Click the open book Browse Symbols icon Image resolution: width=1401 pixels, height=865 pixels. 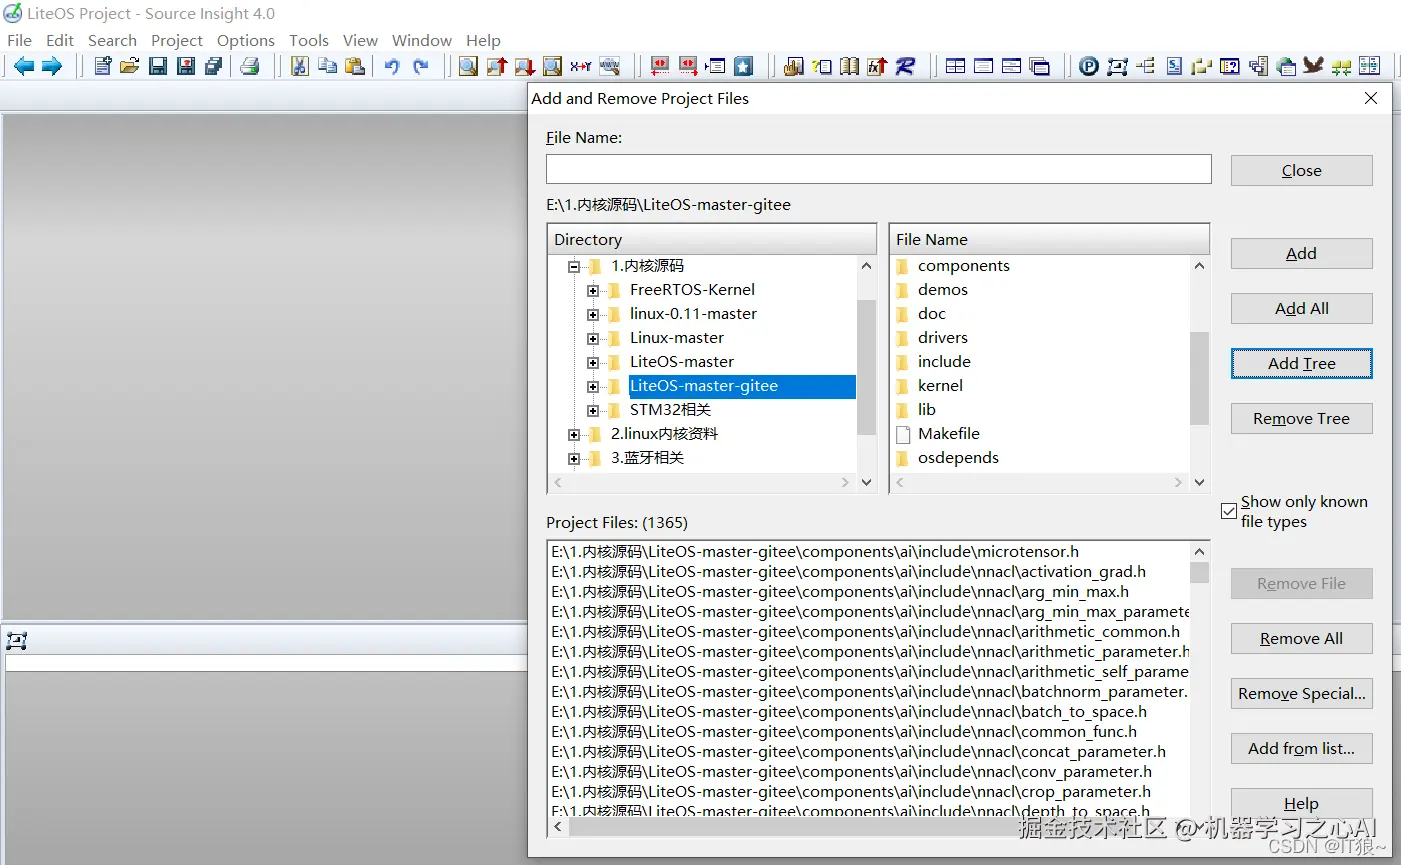[x=849, y=66]
